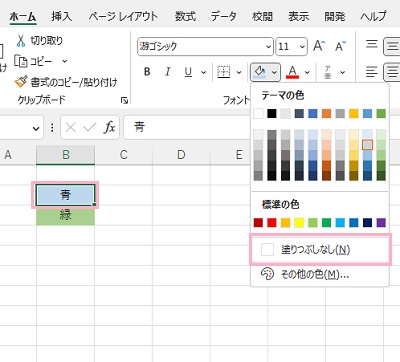This screenshot has height=362, width=400.
Task: Open the 校閲 tab
Action: [262, 16]
